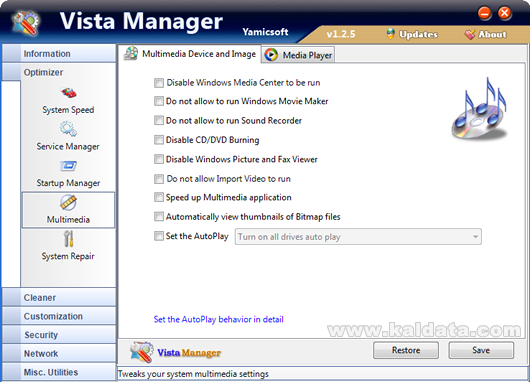
Task: Enable Do not allow Import Video
Action: pos(159,179)
